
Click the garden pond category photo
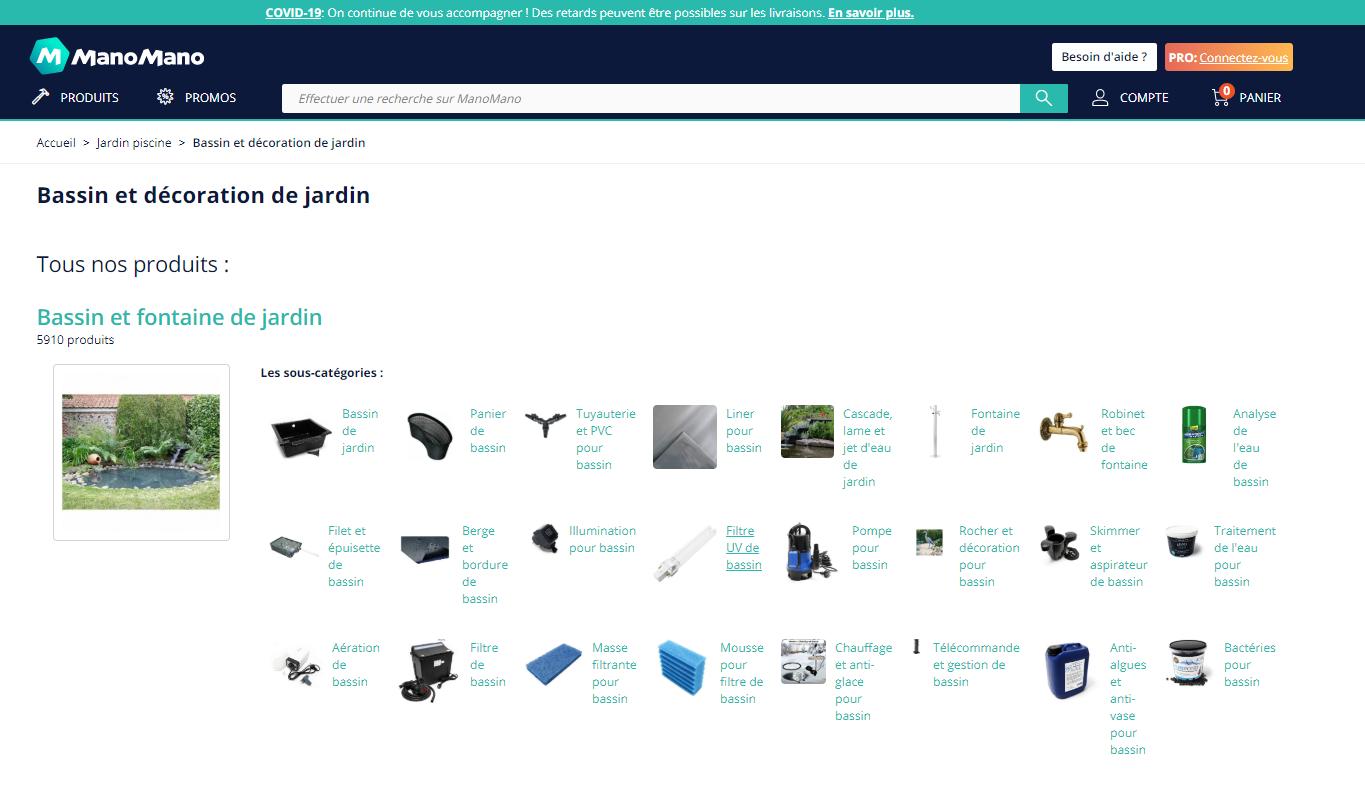click(x=141, y=452)
